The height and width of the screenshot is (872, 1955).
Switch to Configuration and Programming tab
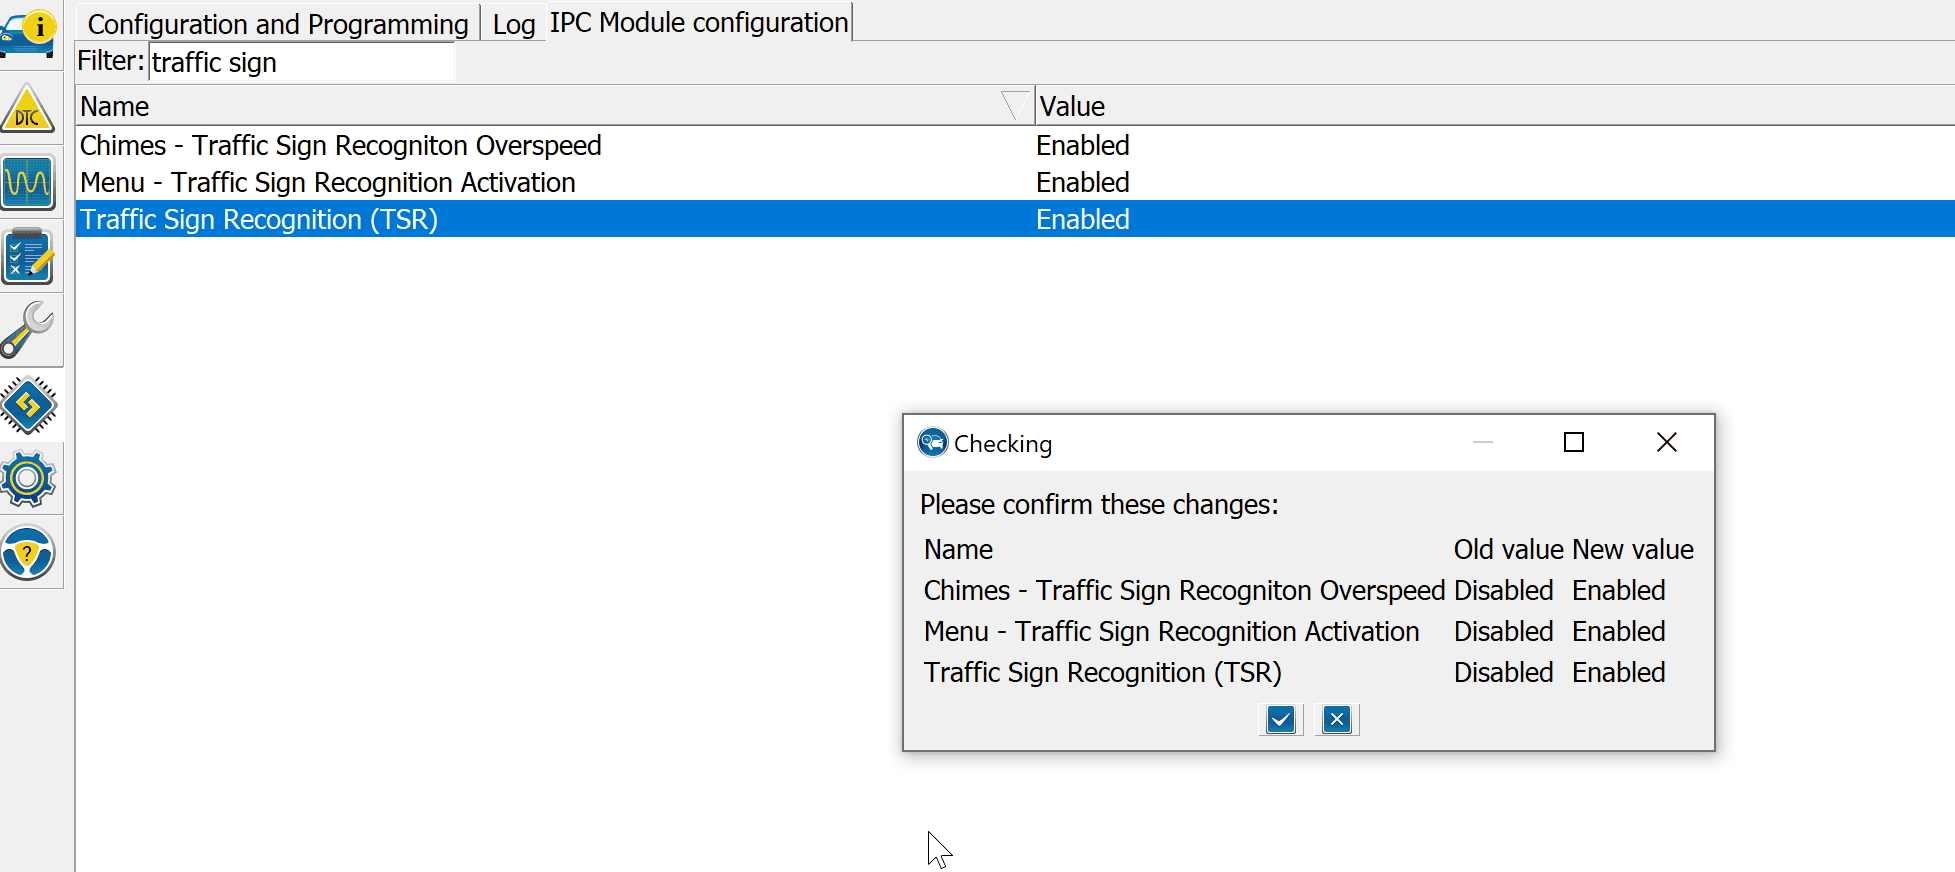(278, 23)
